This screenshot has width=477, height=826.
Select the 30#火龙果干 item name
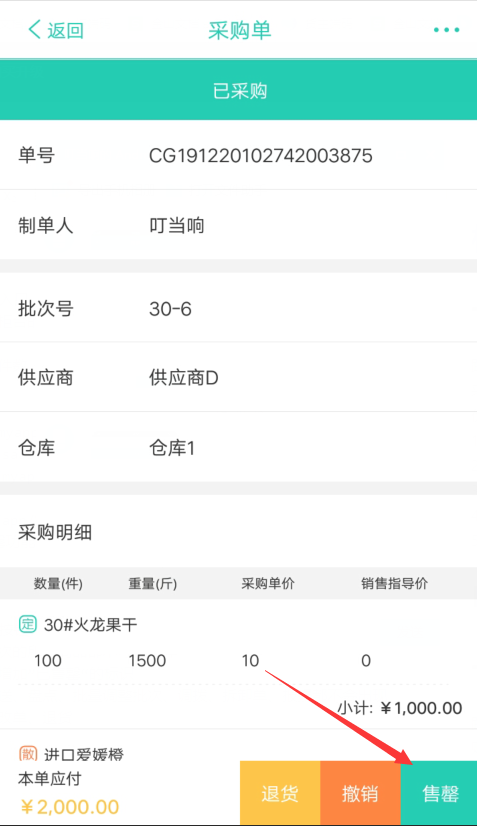pos(91,625)
